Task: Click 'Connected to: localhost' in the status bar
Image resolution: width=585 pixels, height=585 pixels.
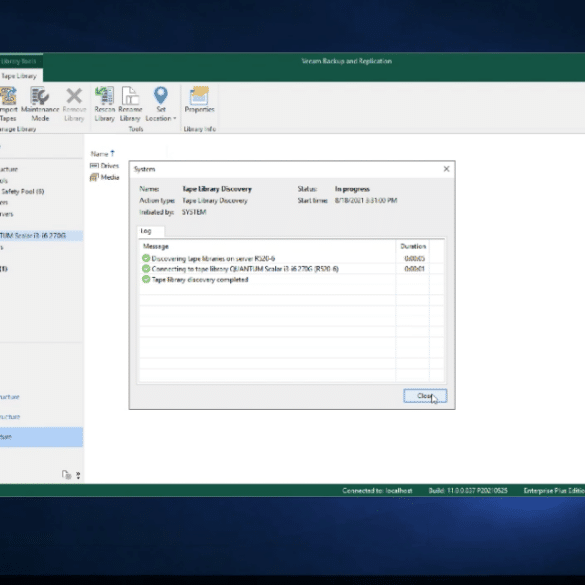Action: 377,491
